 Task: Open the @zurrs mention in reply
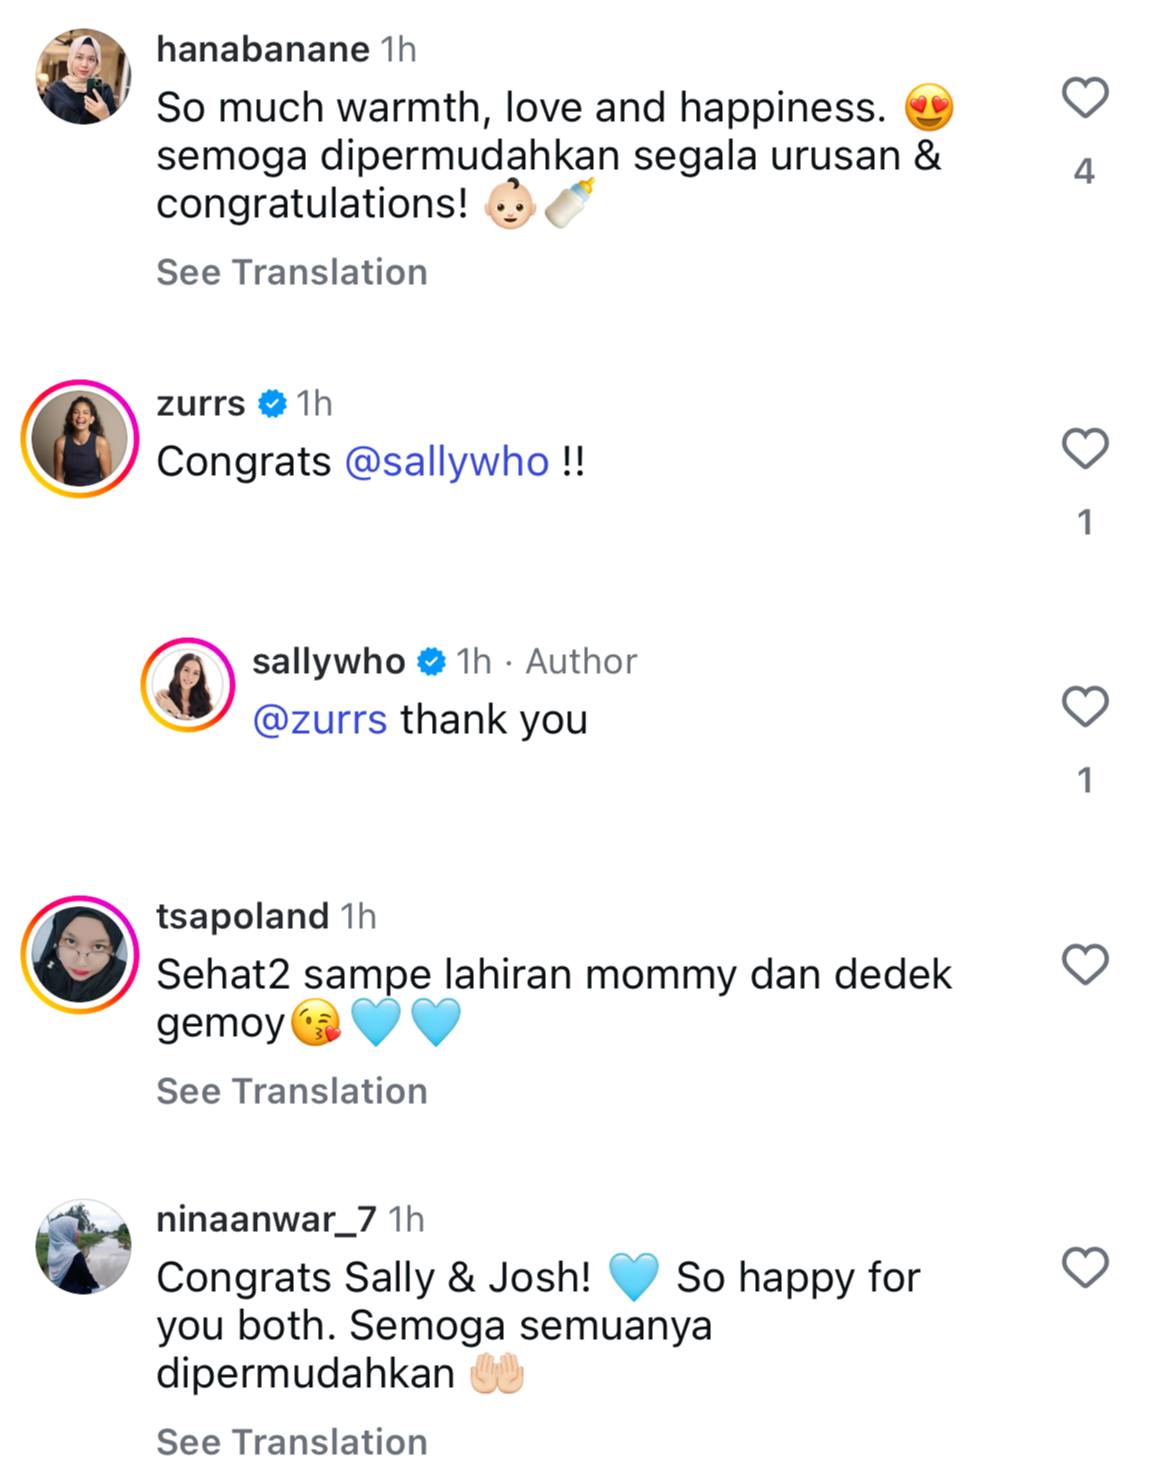click(x=320, y=720)
